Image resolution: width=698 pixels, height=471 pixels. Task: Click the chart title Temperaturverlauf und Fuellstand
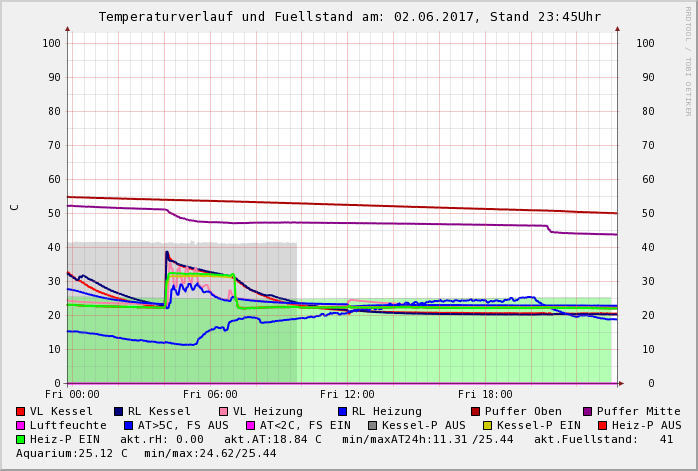click(349, 17)
